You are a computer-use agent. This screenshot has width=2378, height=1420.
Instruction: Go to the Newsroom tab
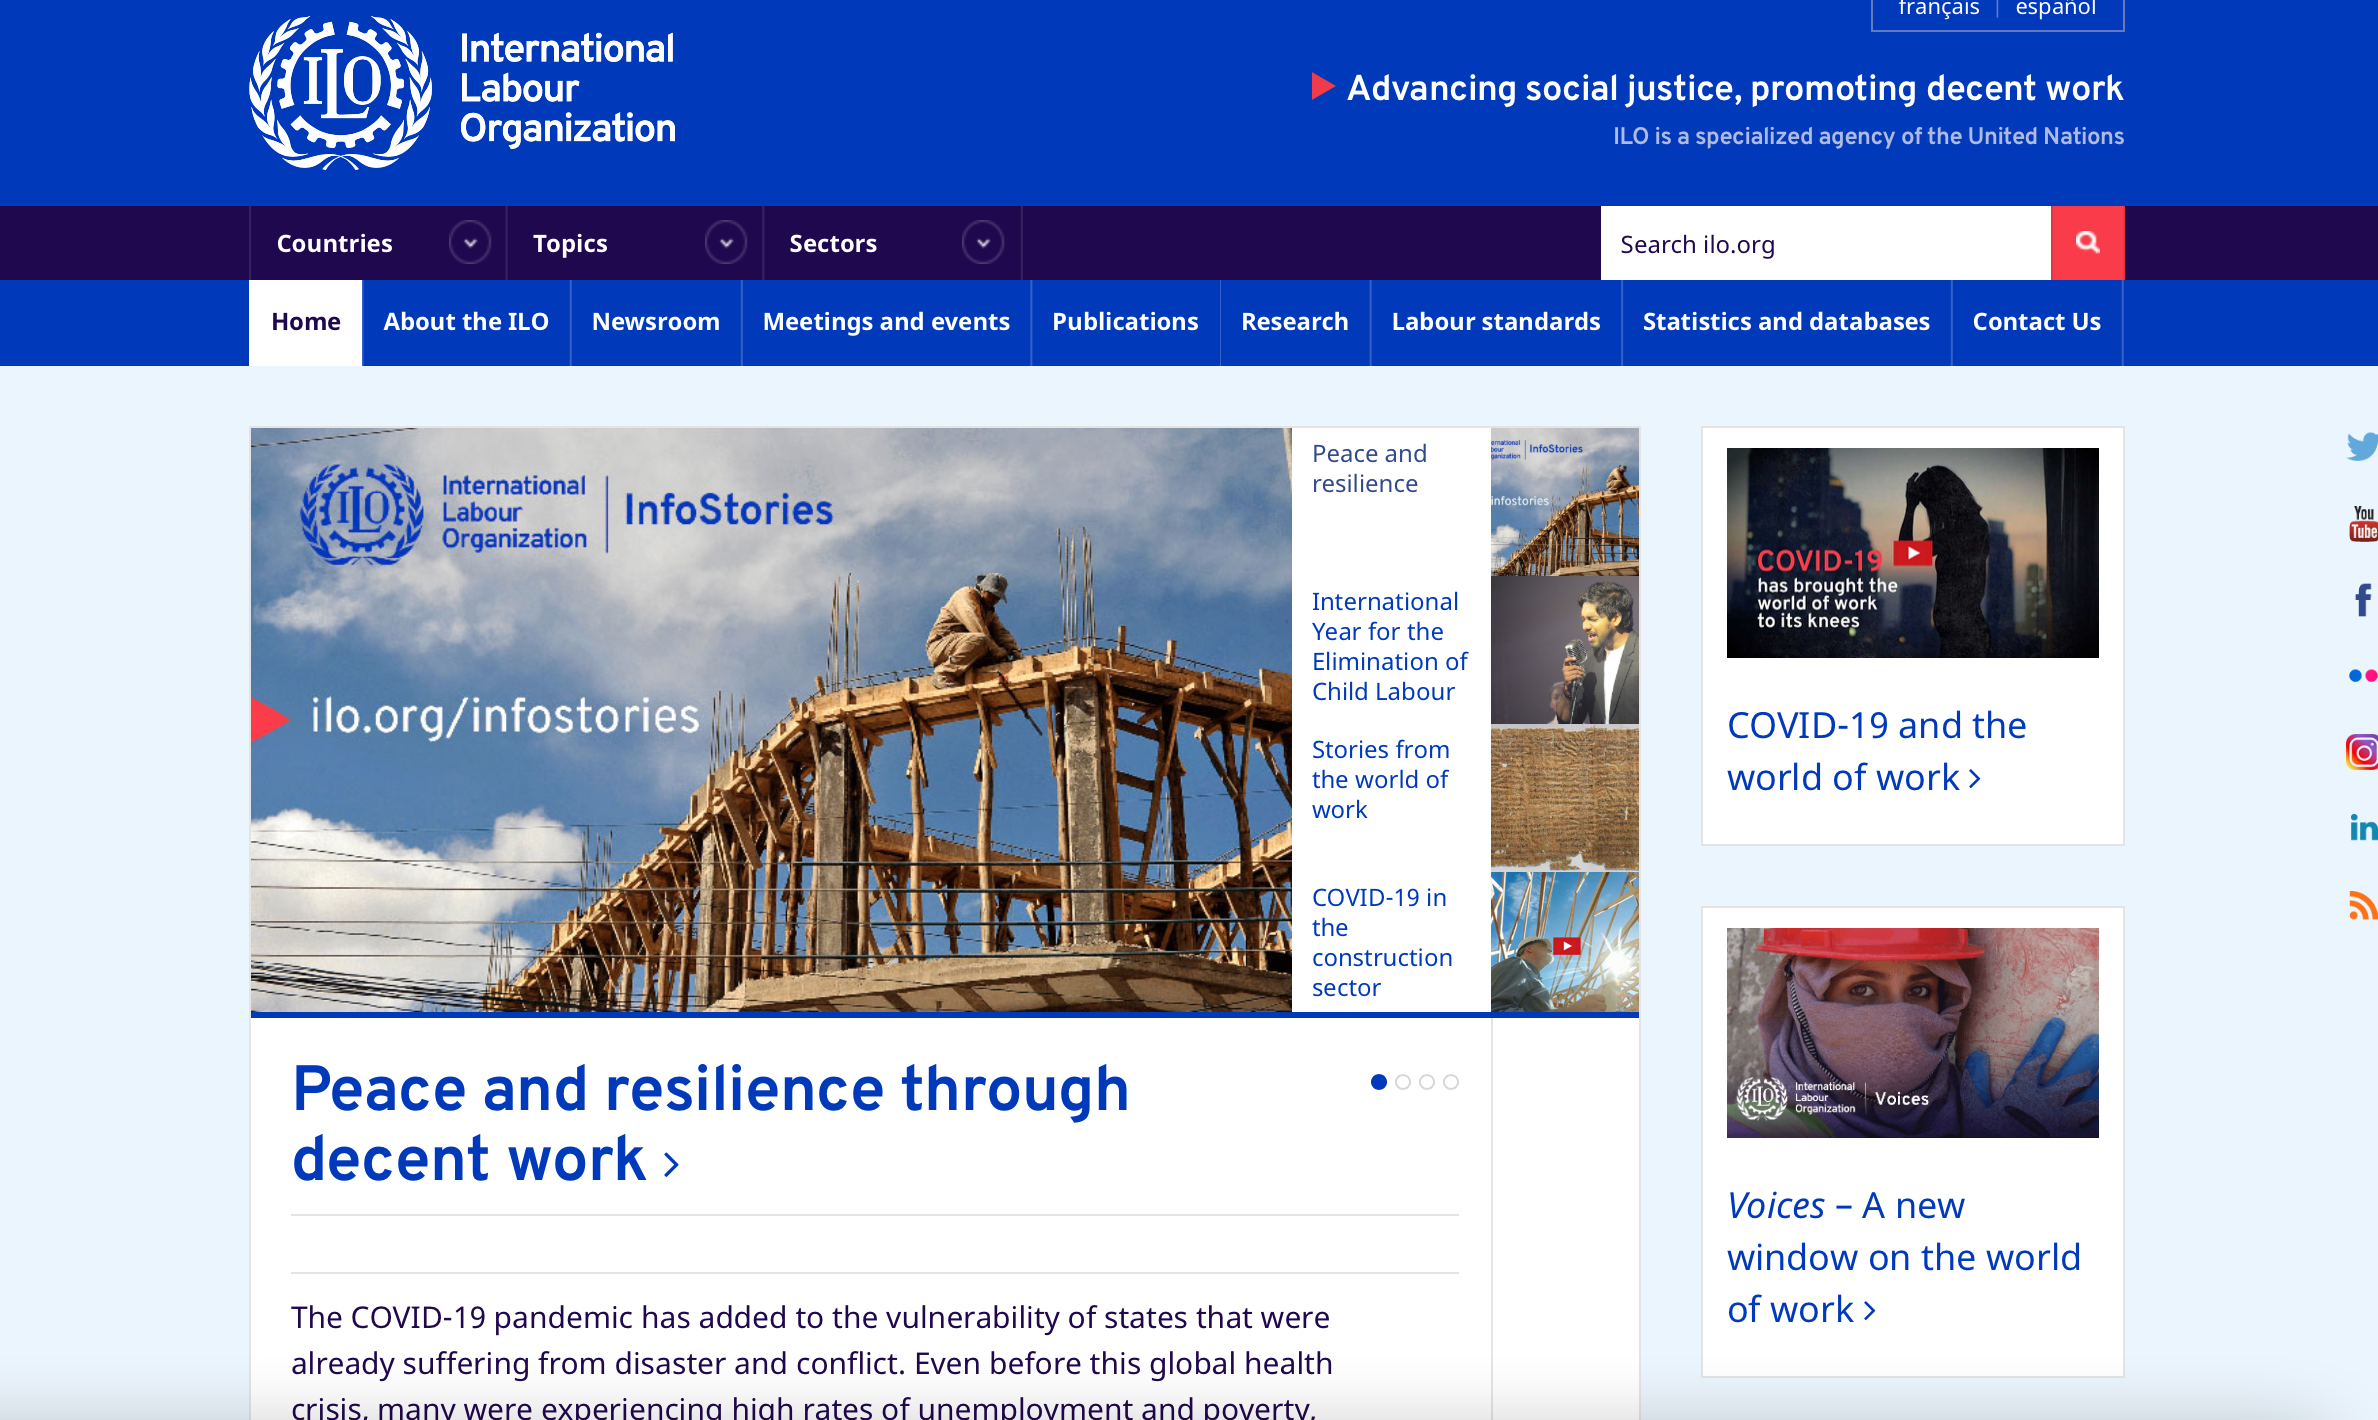655,322
